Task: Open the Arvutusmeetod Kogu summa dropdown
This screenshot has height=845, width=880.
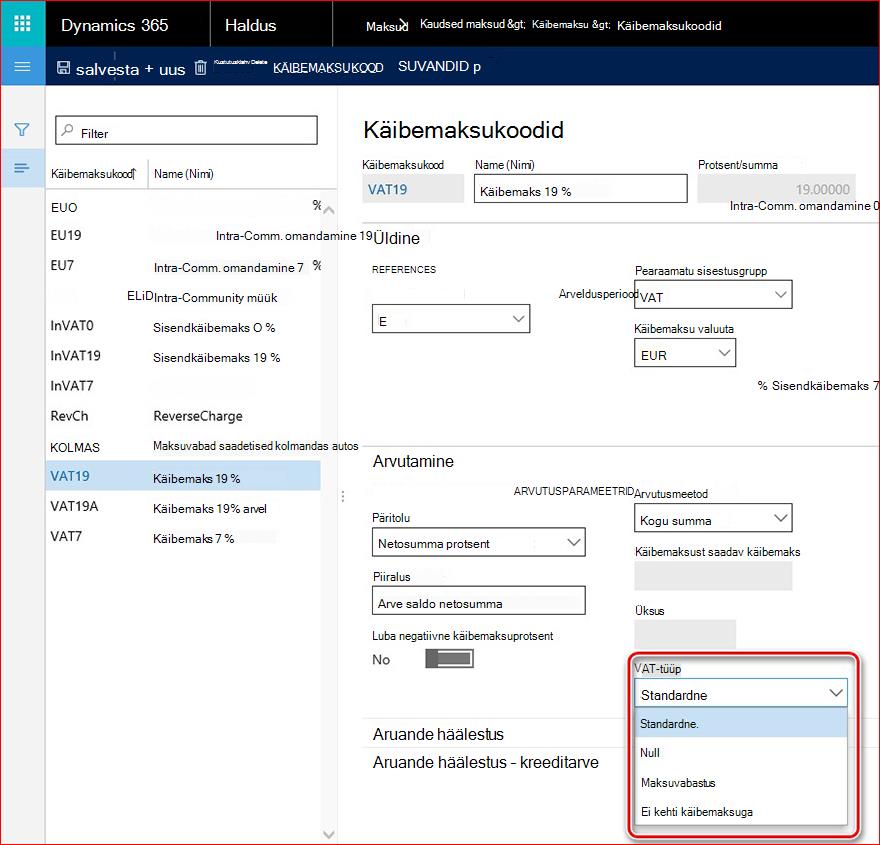Action: click(x=713, y=518)
